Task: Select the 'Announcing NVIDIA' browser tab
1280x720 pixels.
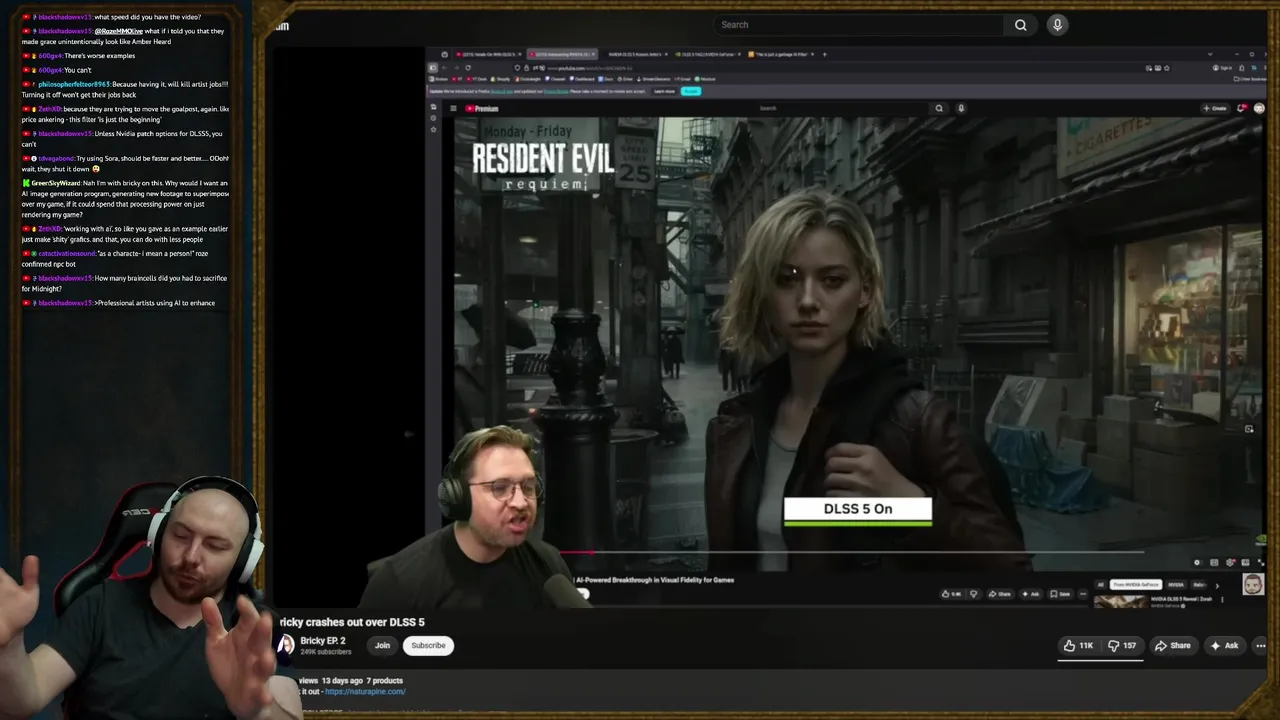Action: [x=562, y=54]
